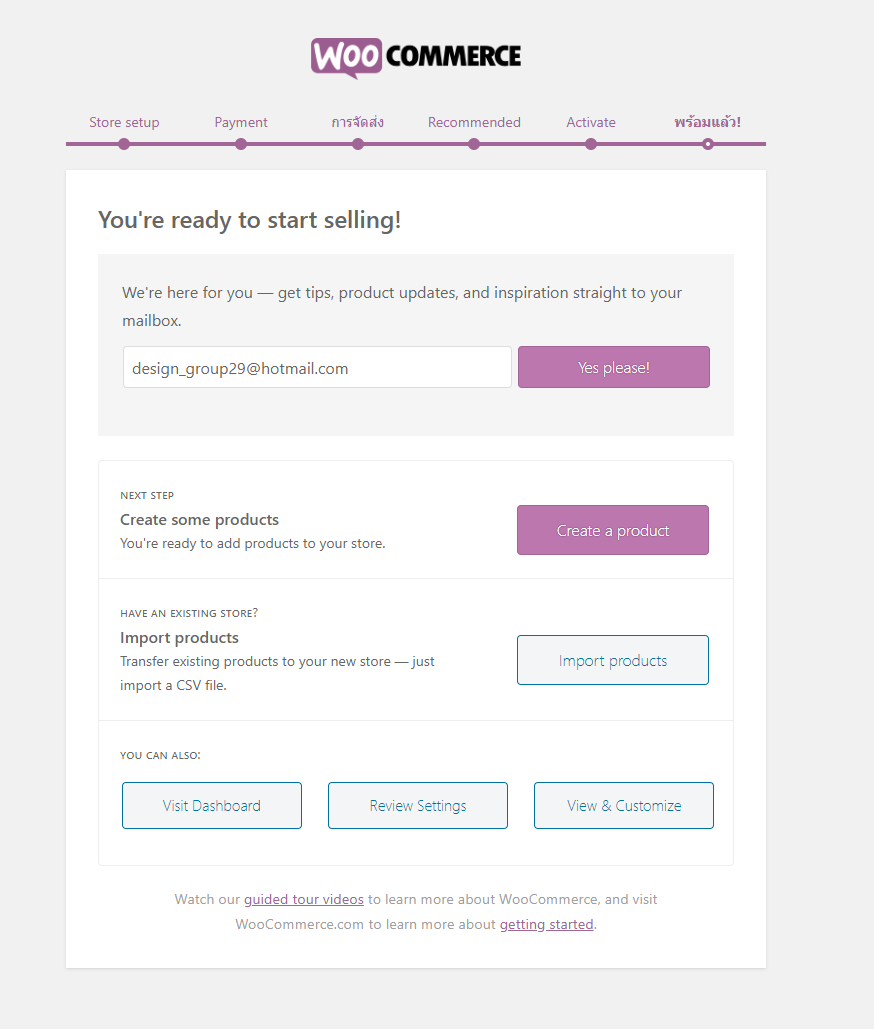Focus the newsletter email address field
The height and width of the screenshot is (1029, 874).
pyautogui.click(x=317, y=367)
